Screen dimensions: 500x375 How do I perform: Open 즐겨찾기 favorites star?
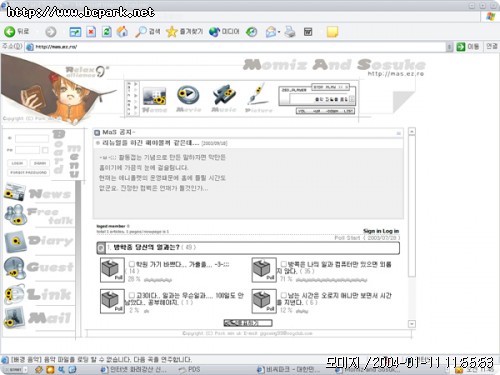pos(184,32)
